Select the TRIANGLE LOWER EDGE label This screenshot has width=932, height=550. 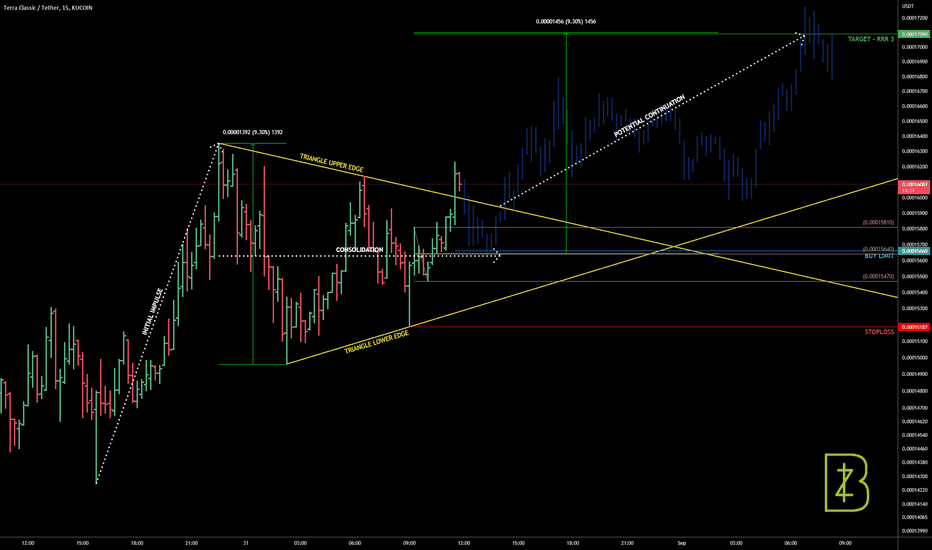377,342
